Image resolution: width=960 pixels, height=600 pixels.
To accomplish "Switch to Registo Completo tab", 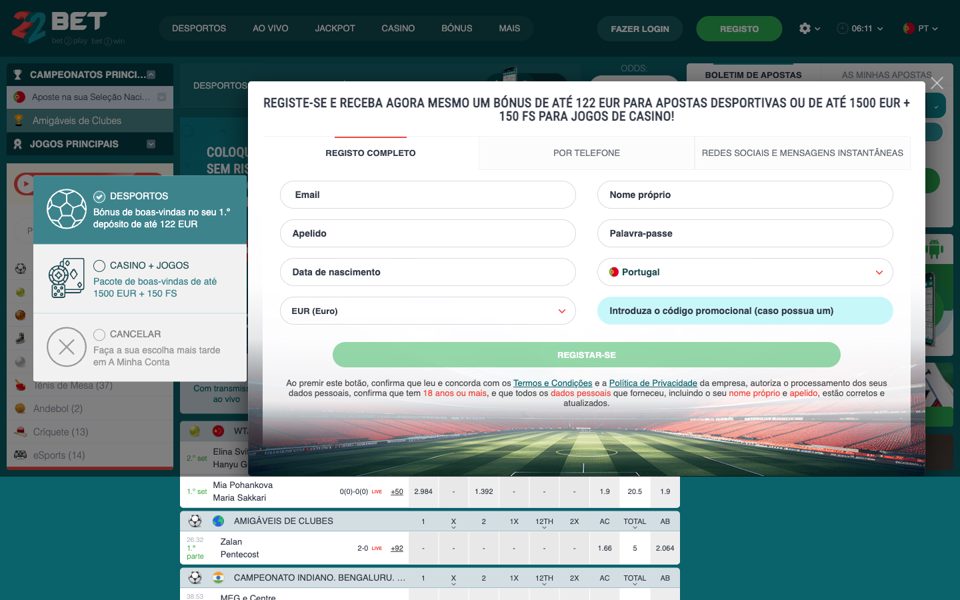I will 370,153.
